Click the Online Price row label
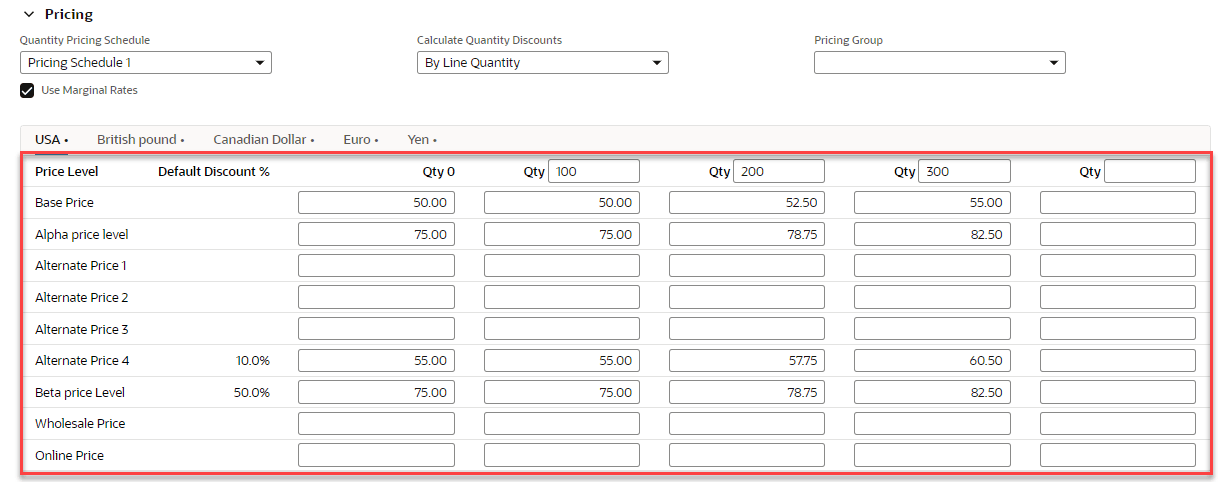 pos(69,456)
